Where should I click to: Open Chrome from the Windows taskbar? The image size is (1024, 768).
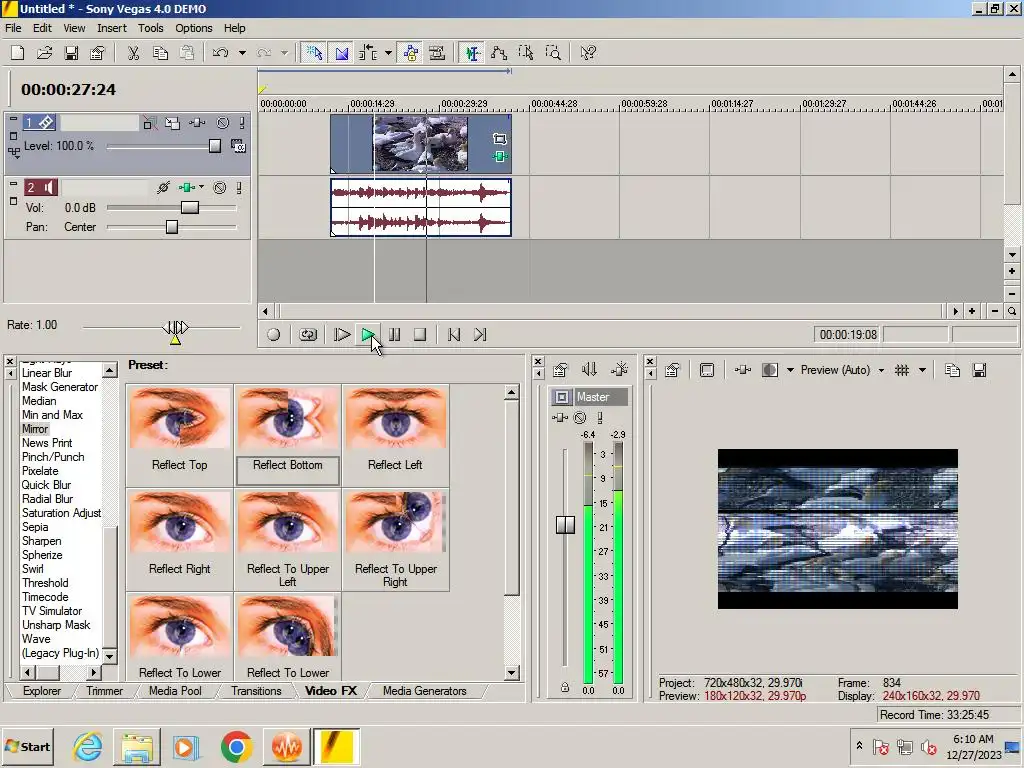(236, 746)
